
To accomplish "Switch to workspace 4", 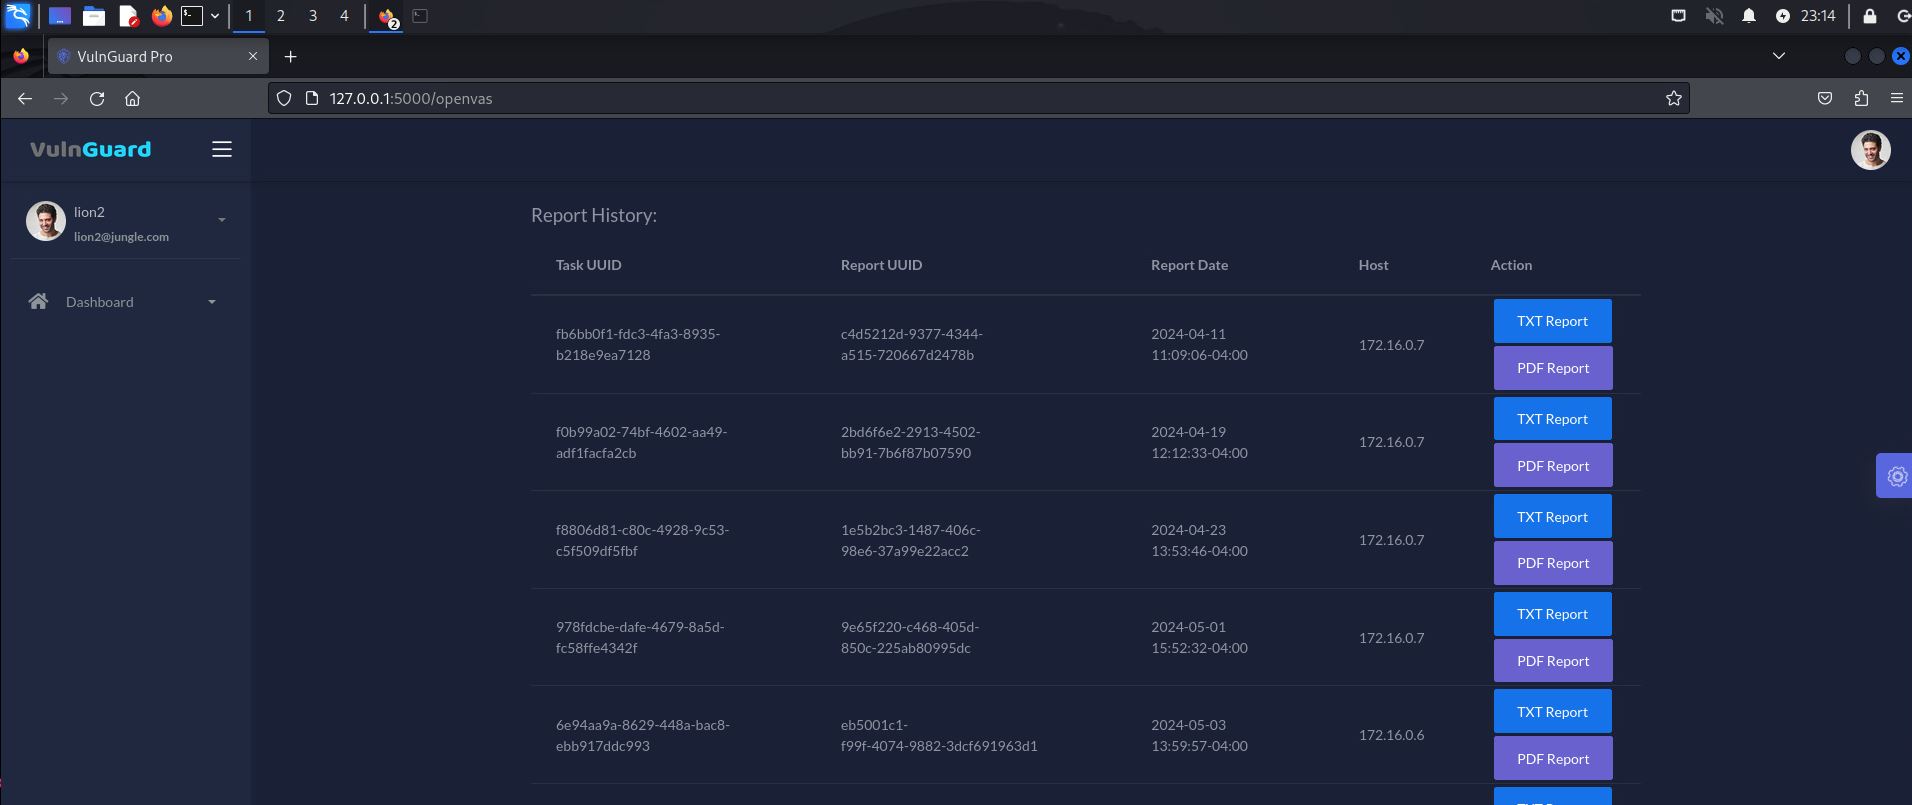I will tap(344, 15).
